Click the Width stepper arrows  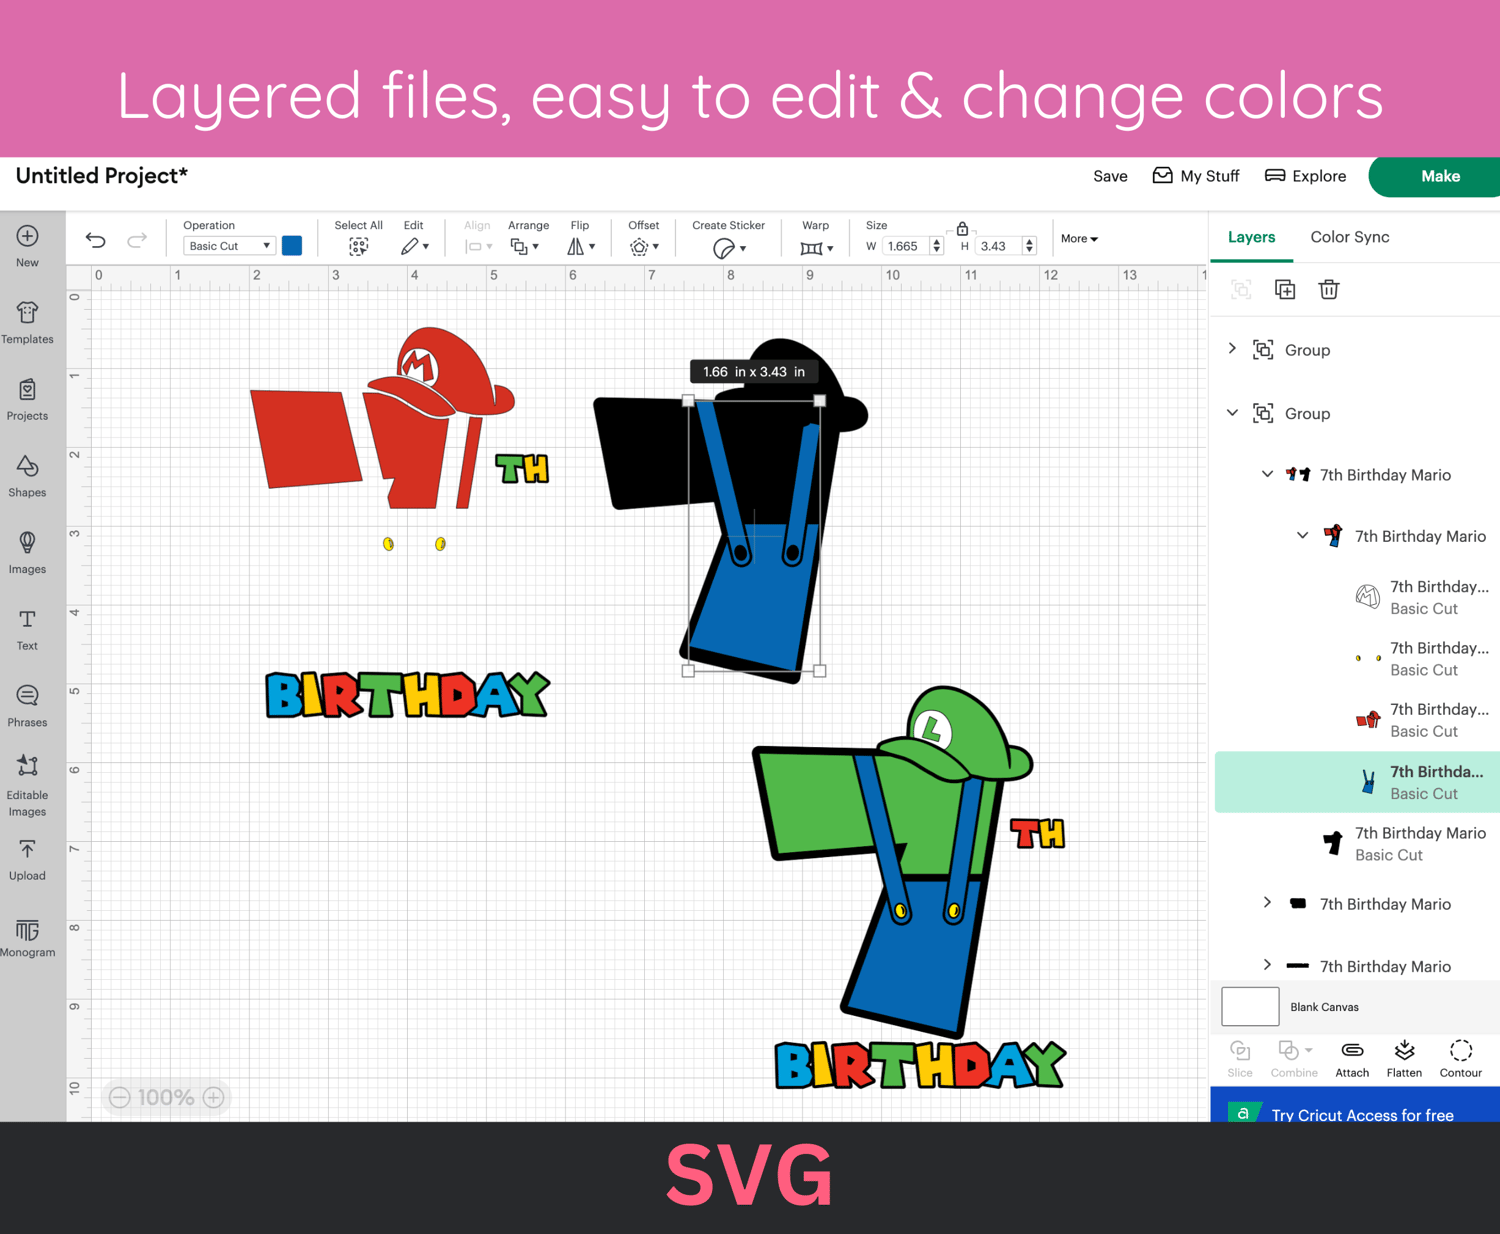point(937,246)
